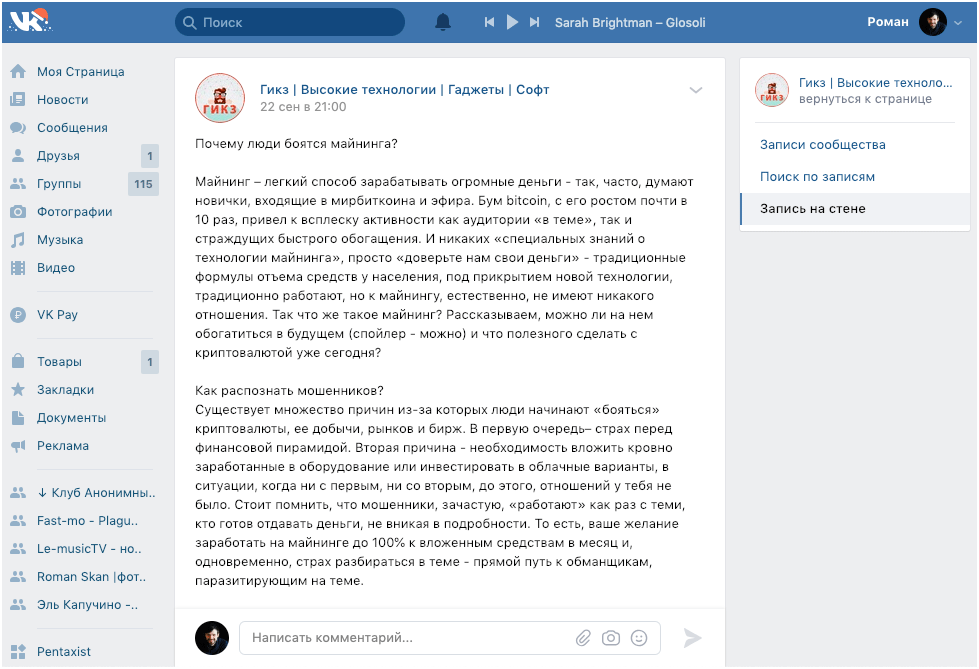
Task: Open the Друзья section
Action: pos(58,156)
